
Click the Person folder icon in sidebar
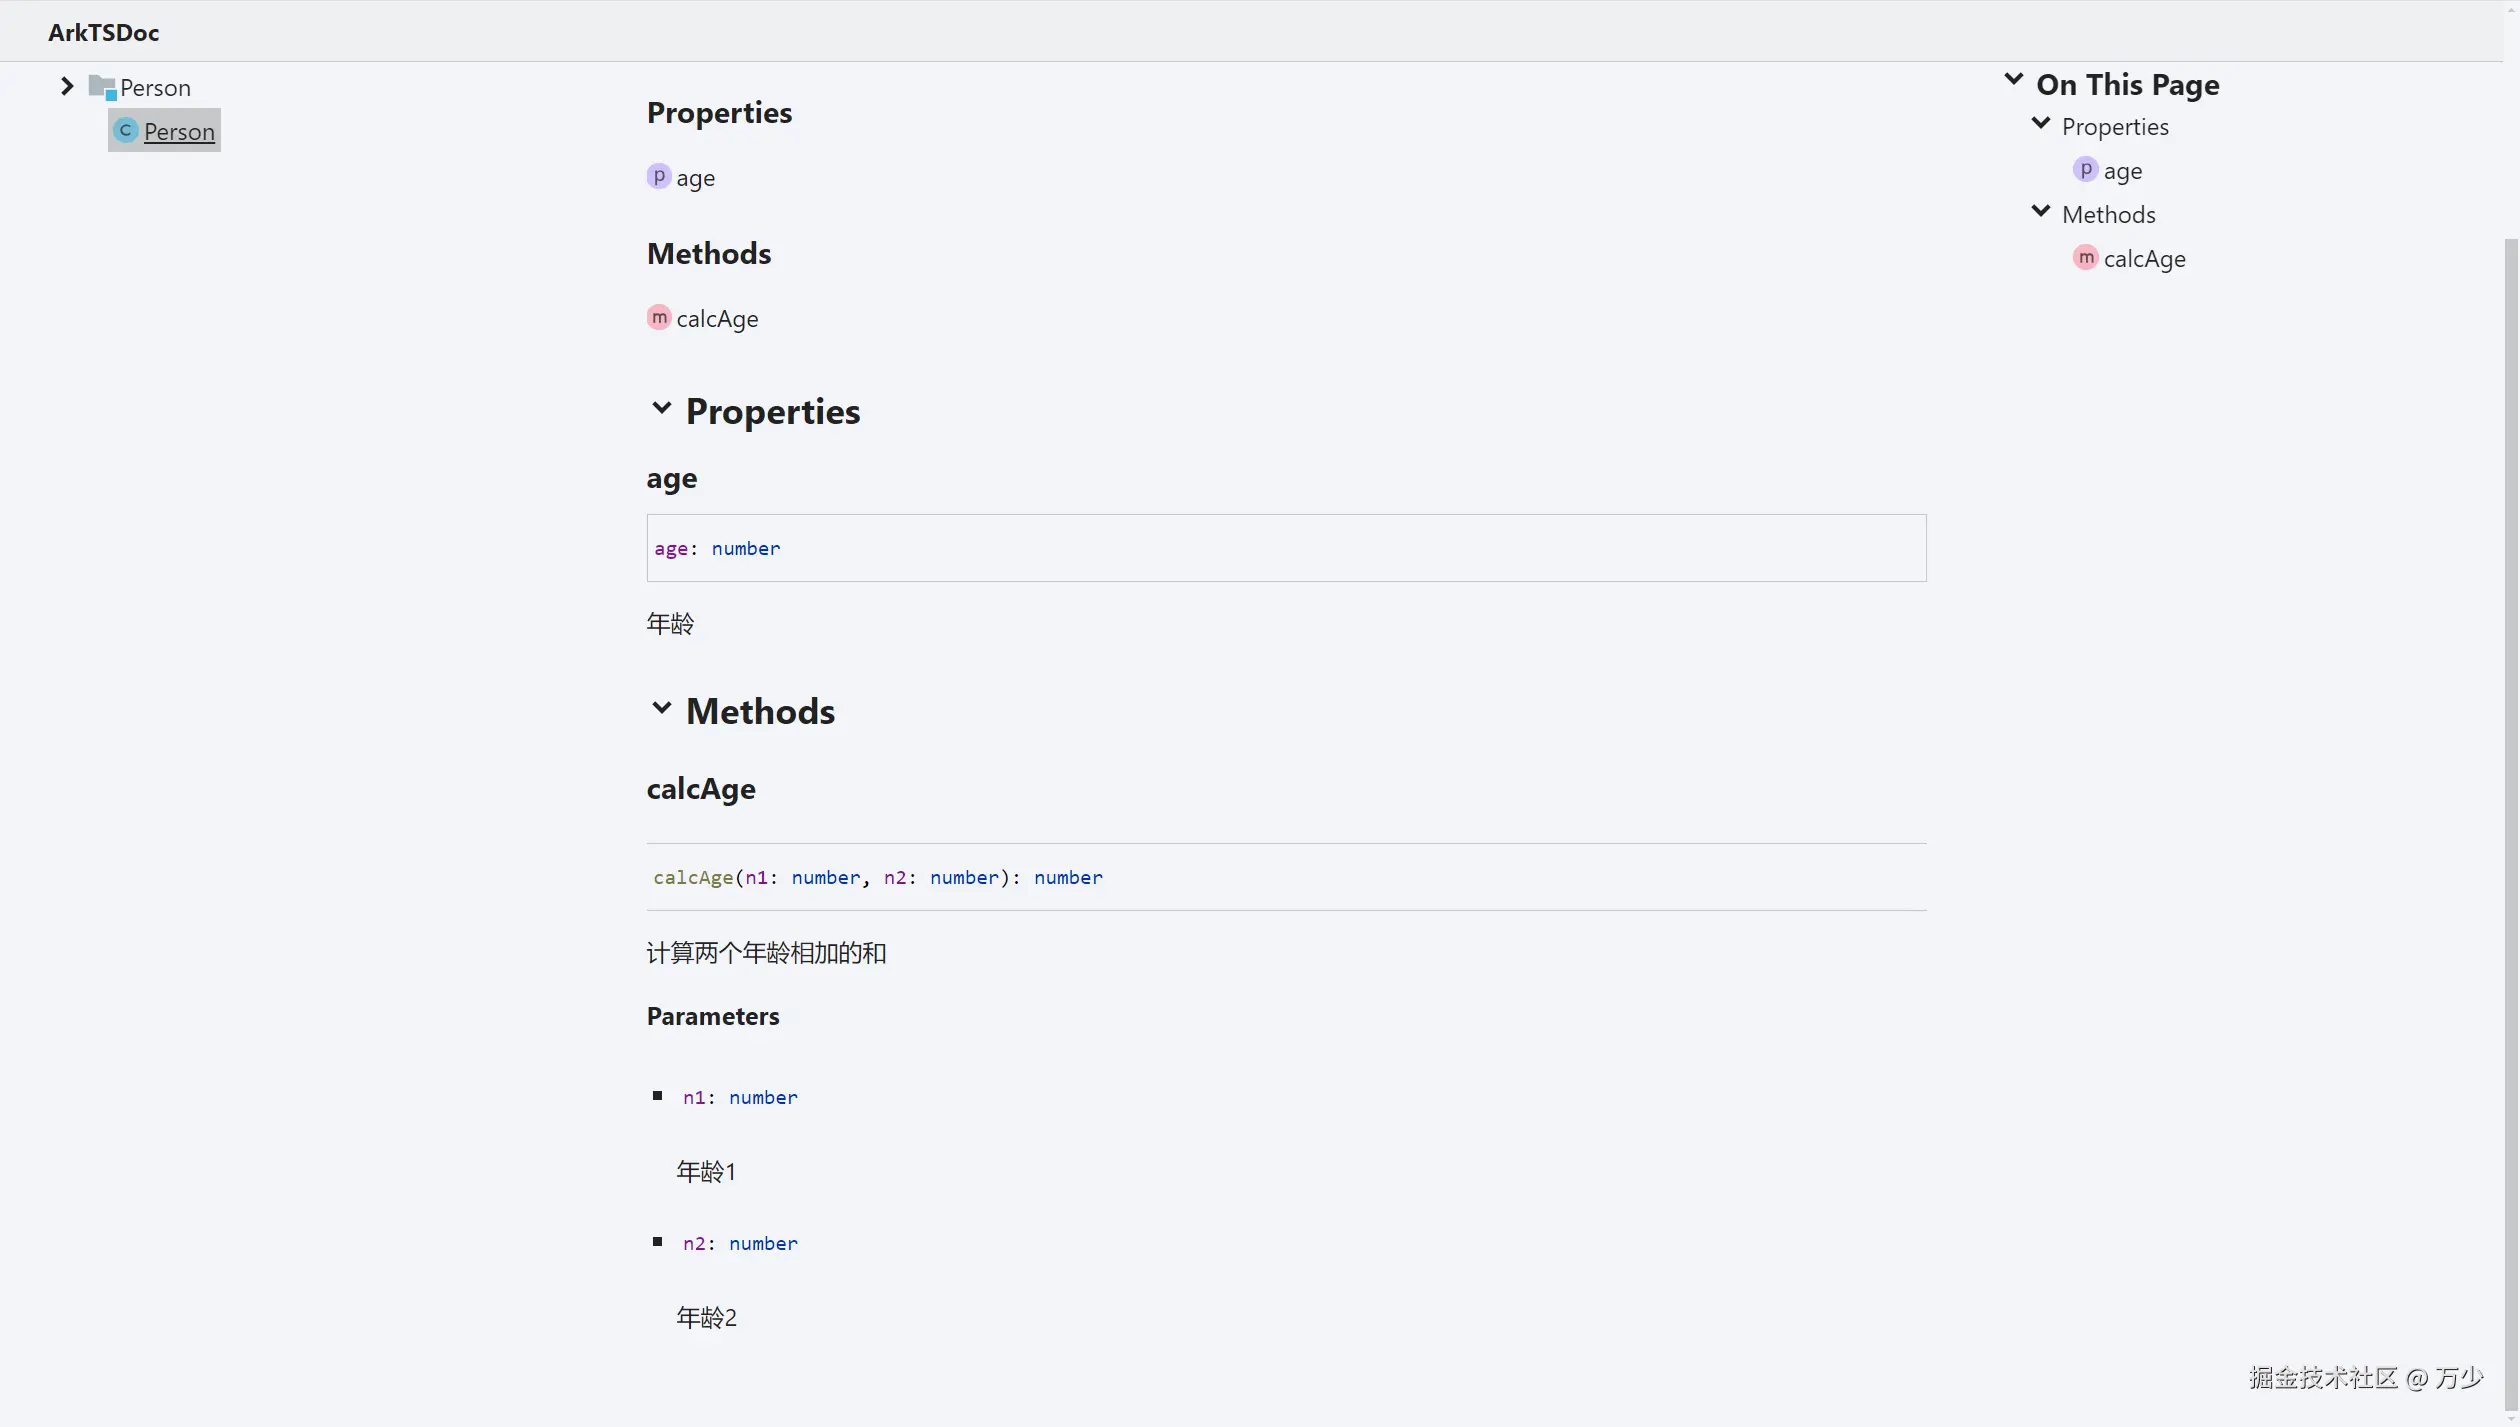(102, 88)
